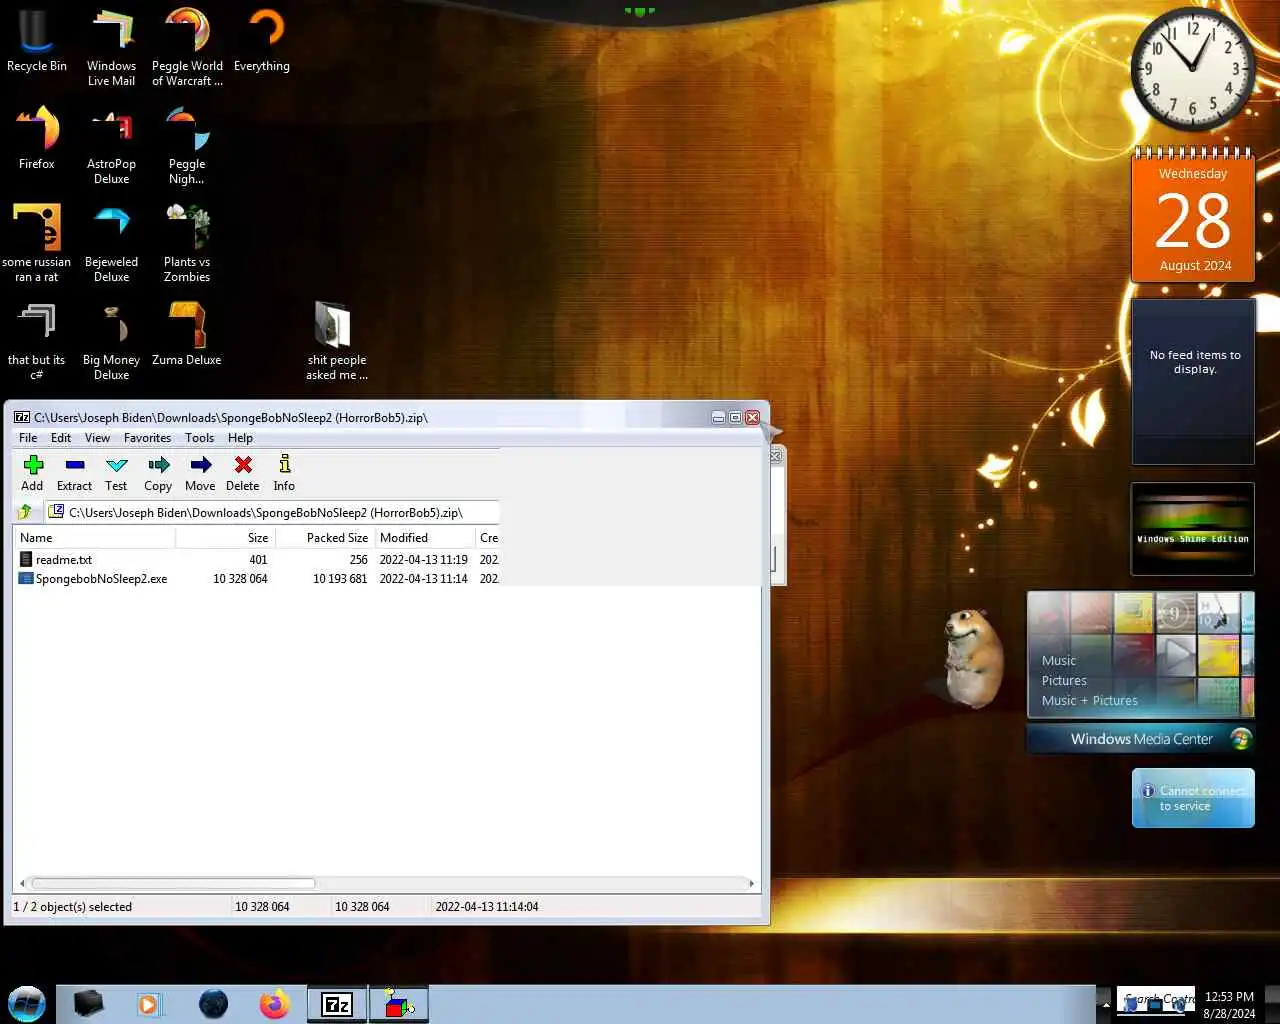Click '1 / 2 object(s) selected' status text
This screenshot has width=1280, height=1024.
pos(72,907)
